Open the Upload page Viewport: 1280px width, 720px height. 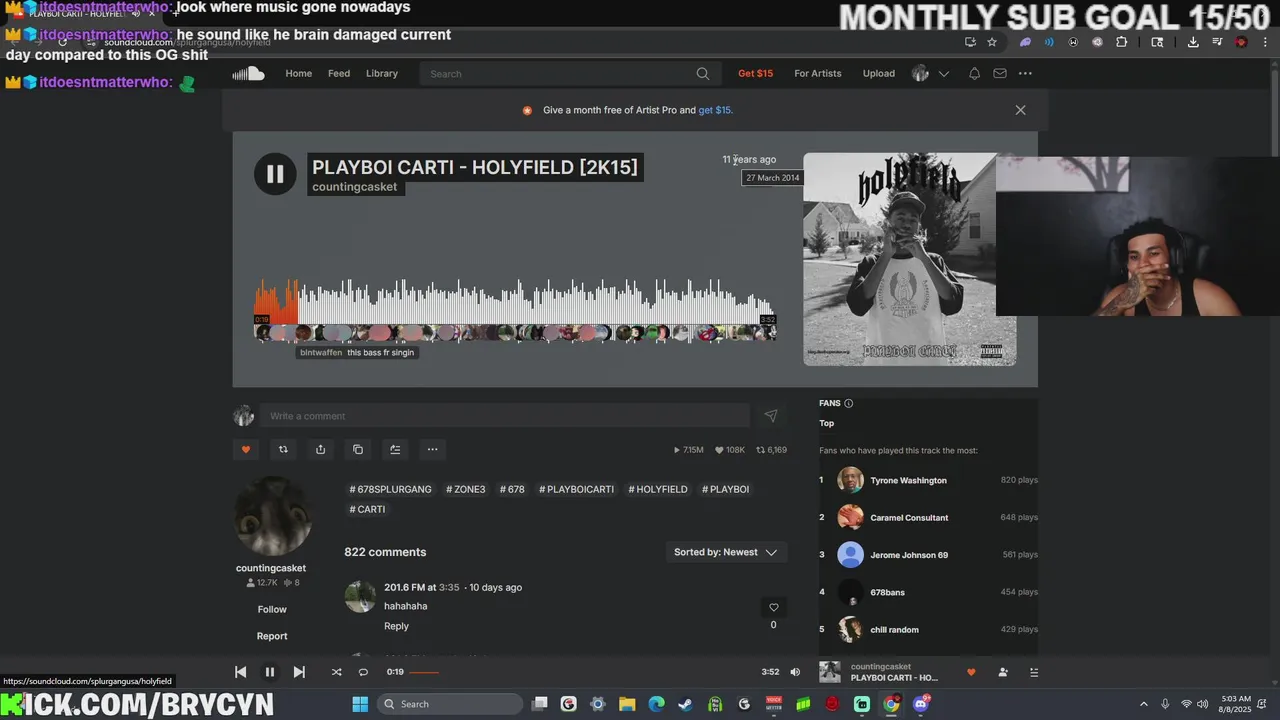coord(879,73)
